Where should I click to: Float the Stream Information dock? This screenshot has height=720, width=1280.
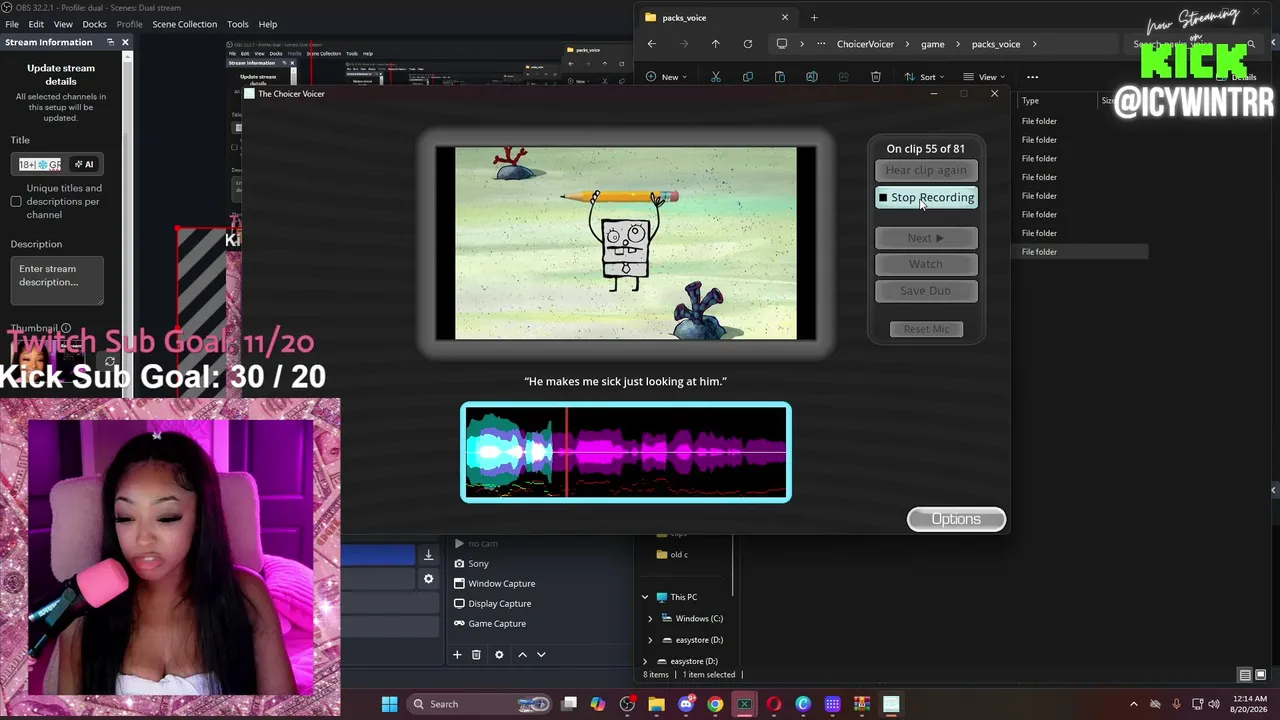coord(111,42)
